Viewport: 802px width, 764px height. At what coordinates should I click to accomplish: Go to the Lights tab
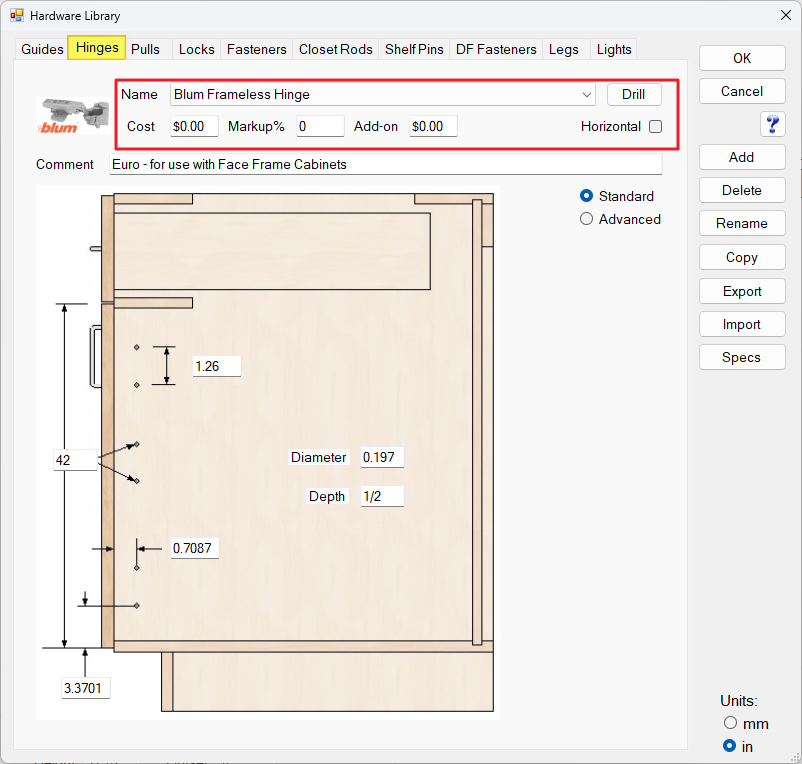614,49
